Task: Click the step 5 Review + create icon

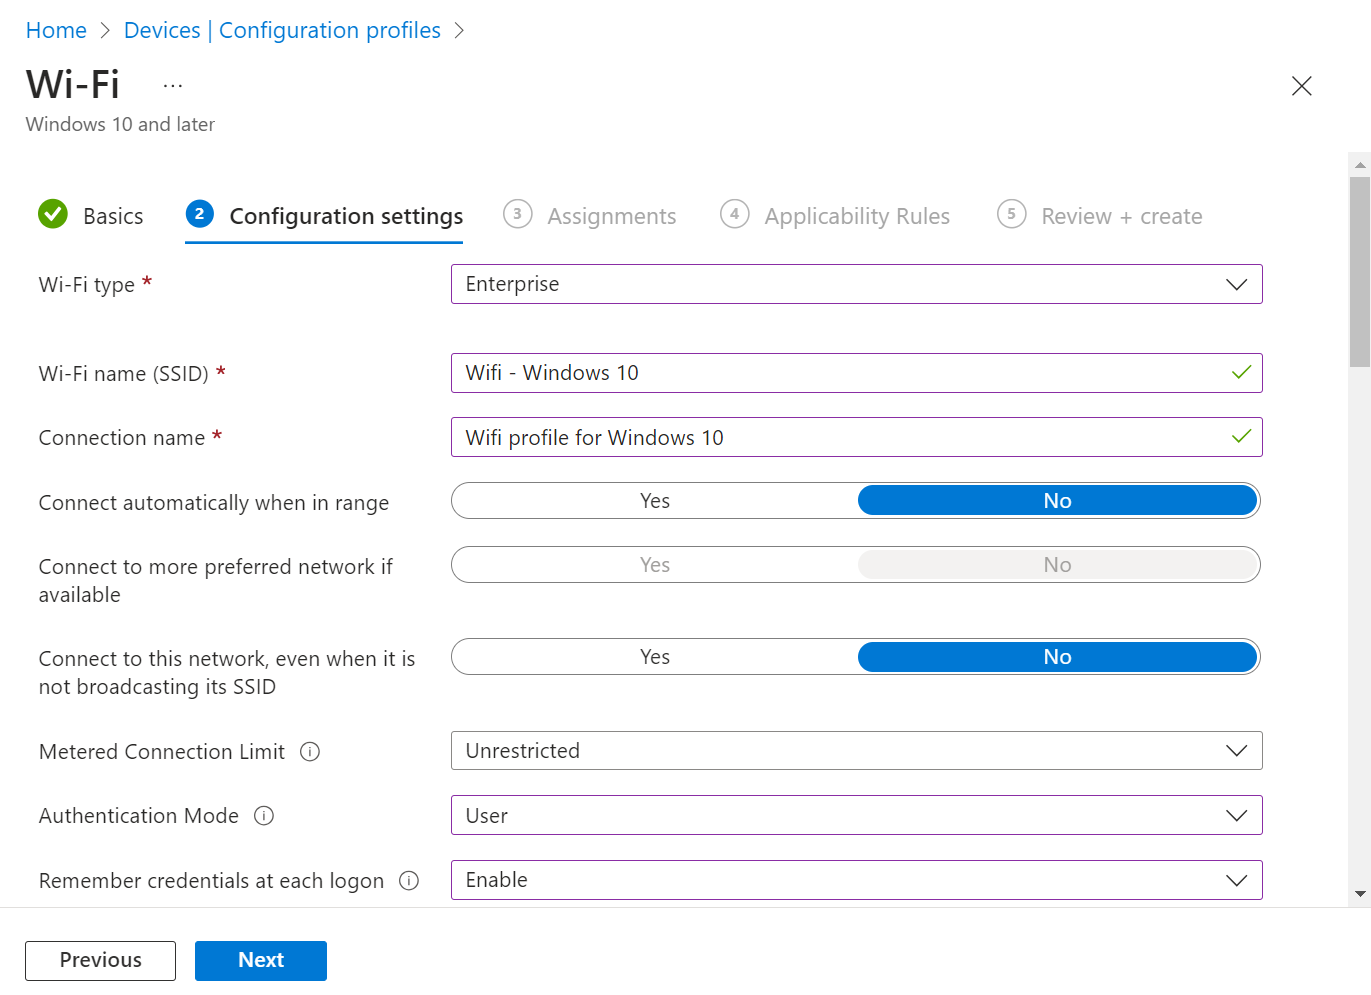Action: (x=1011, y=214)
